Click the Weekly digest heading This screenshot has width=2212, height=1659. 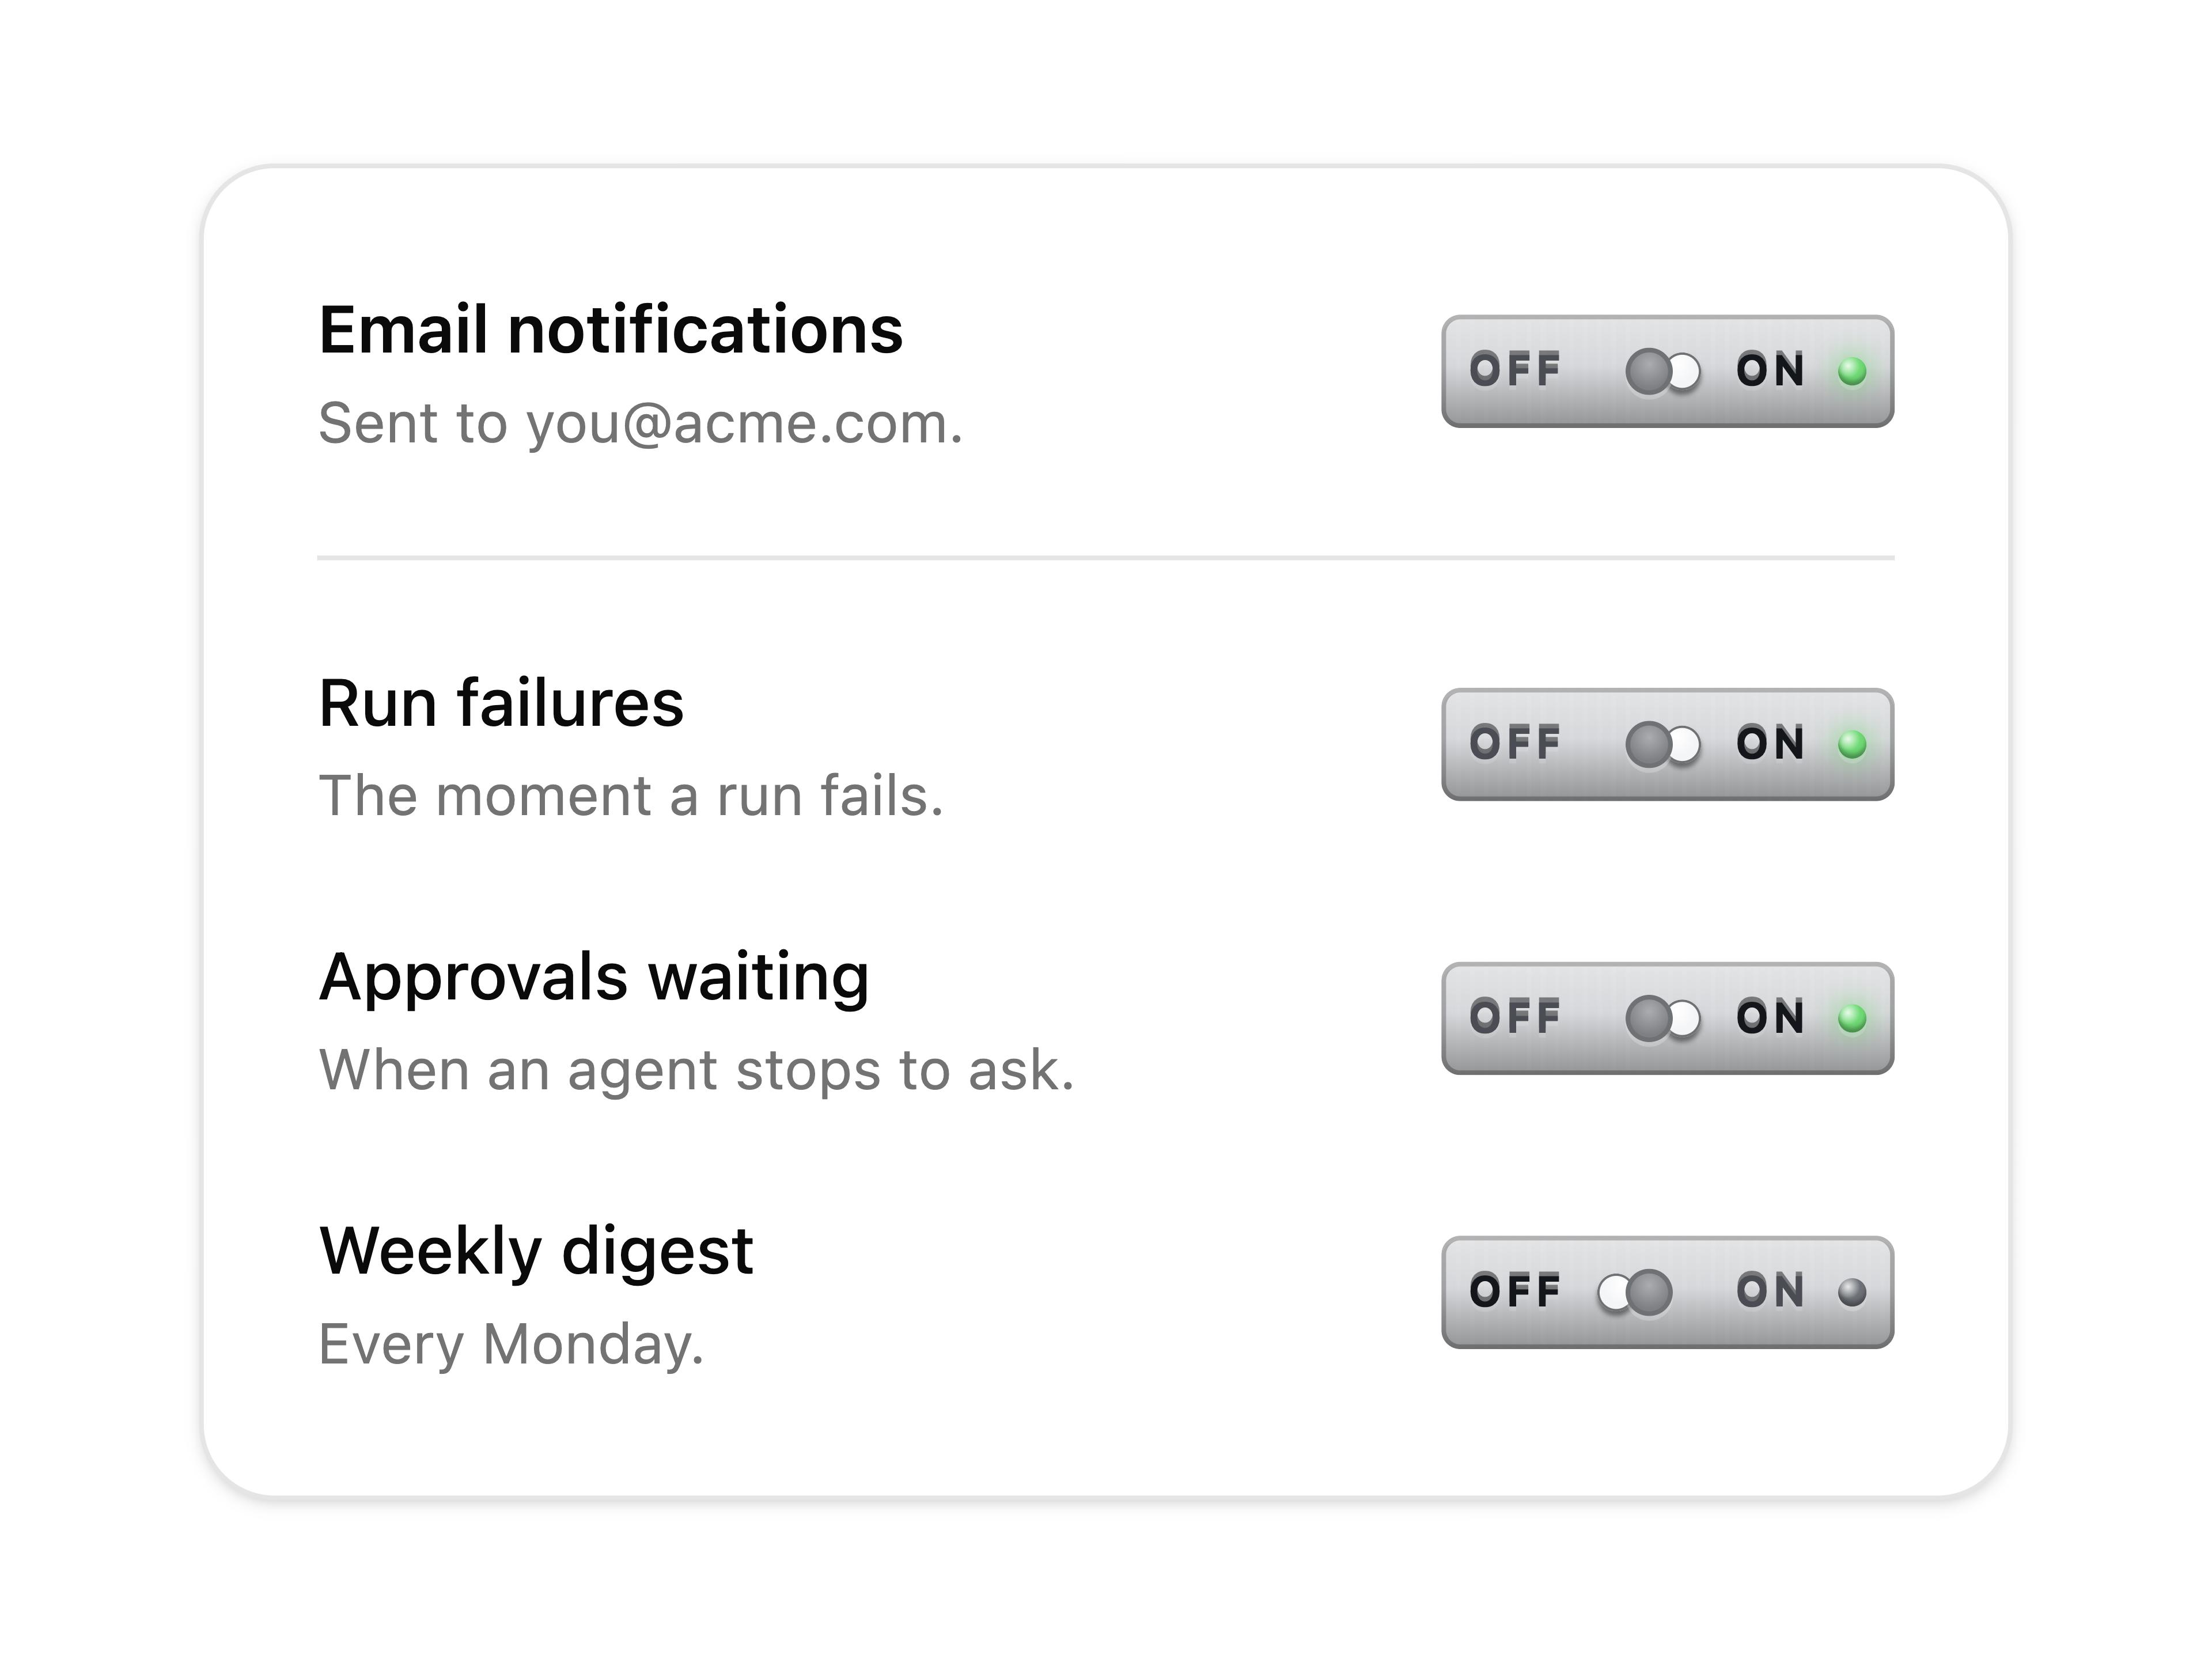click(536, 1253)
